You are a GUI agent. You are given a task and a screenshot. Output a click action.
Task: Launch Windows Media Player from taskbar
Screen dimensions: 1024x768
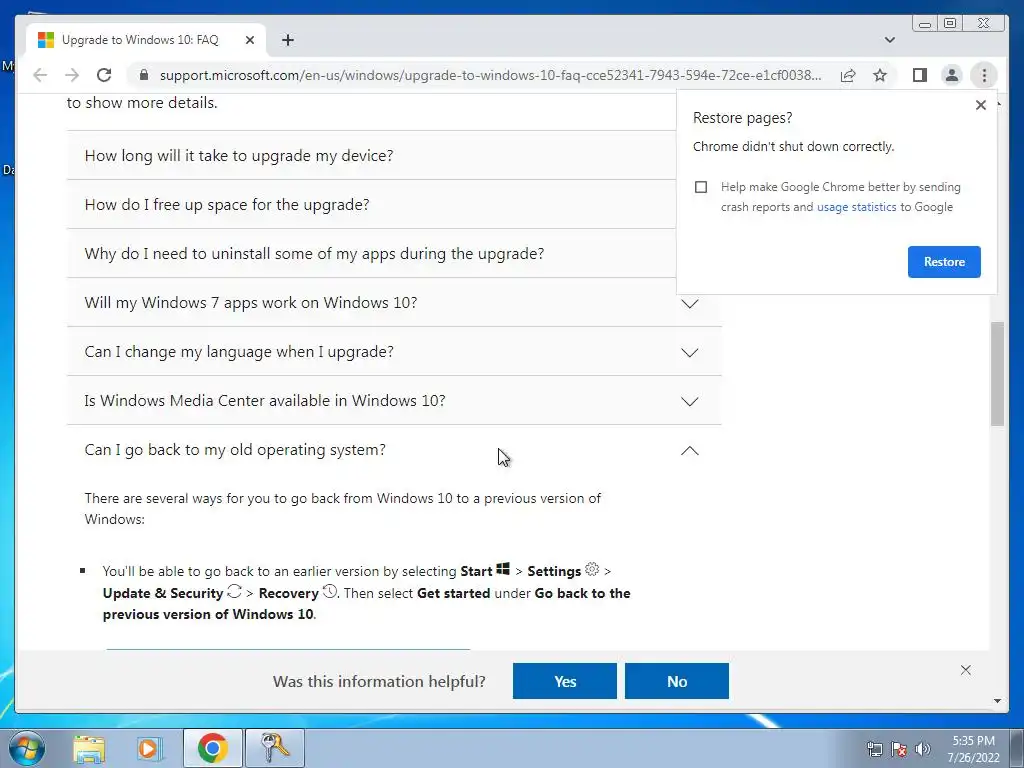click(x=148, y=748)
